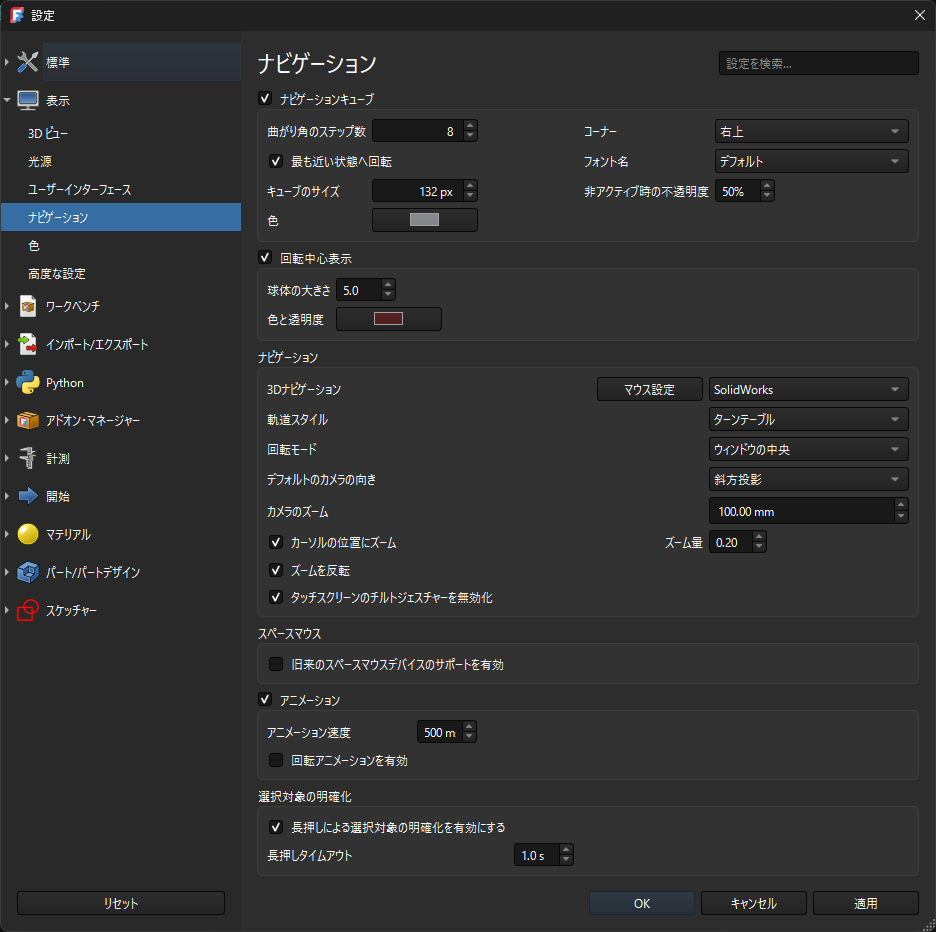Open the 回転モード dropdown
Screen dimensions: 936x932
(808, 449)
